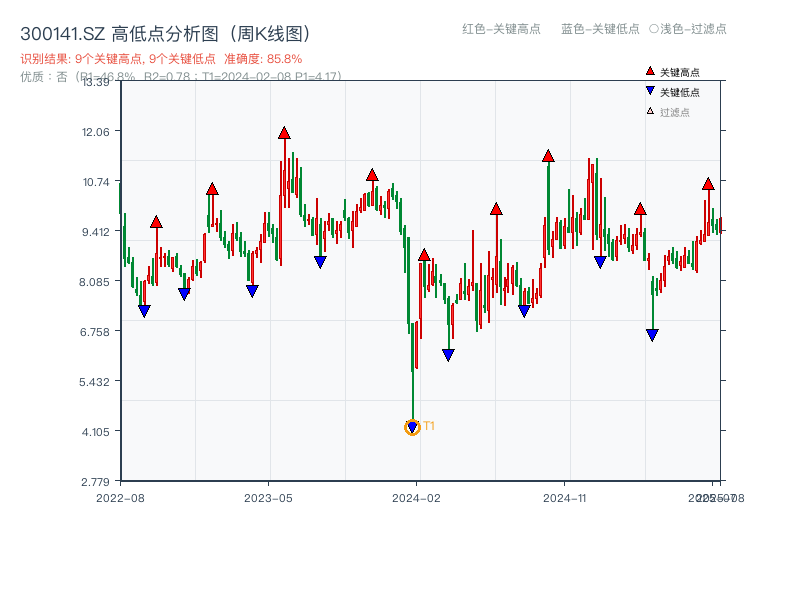Click the 准确率: 85.8% result text
This screenshot has width=800, height=600.
tap(262, 58)
